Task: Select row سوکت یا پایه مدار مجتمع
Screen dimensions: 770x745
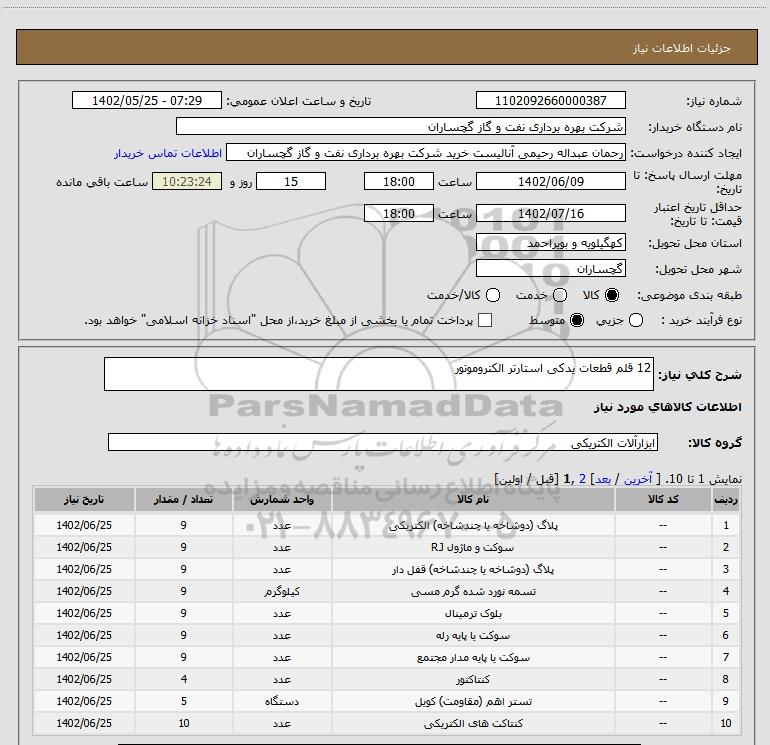Action: (x=386, y=657)
